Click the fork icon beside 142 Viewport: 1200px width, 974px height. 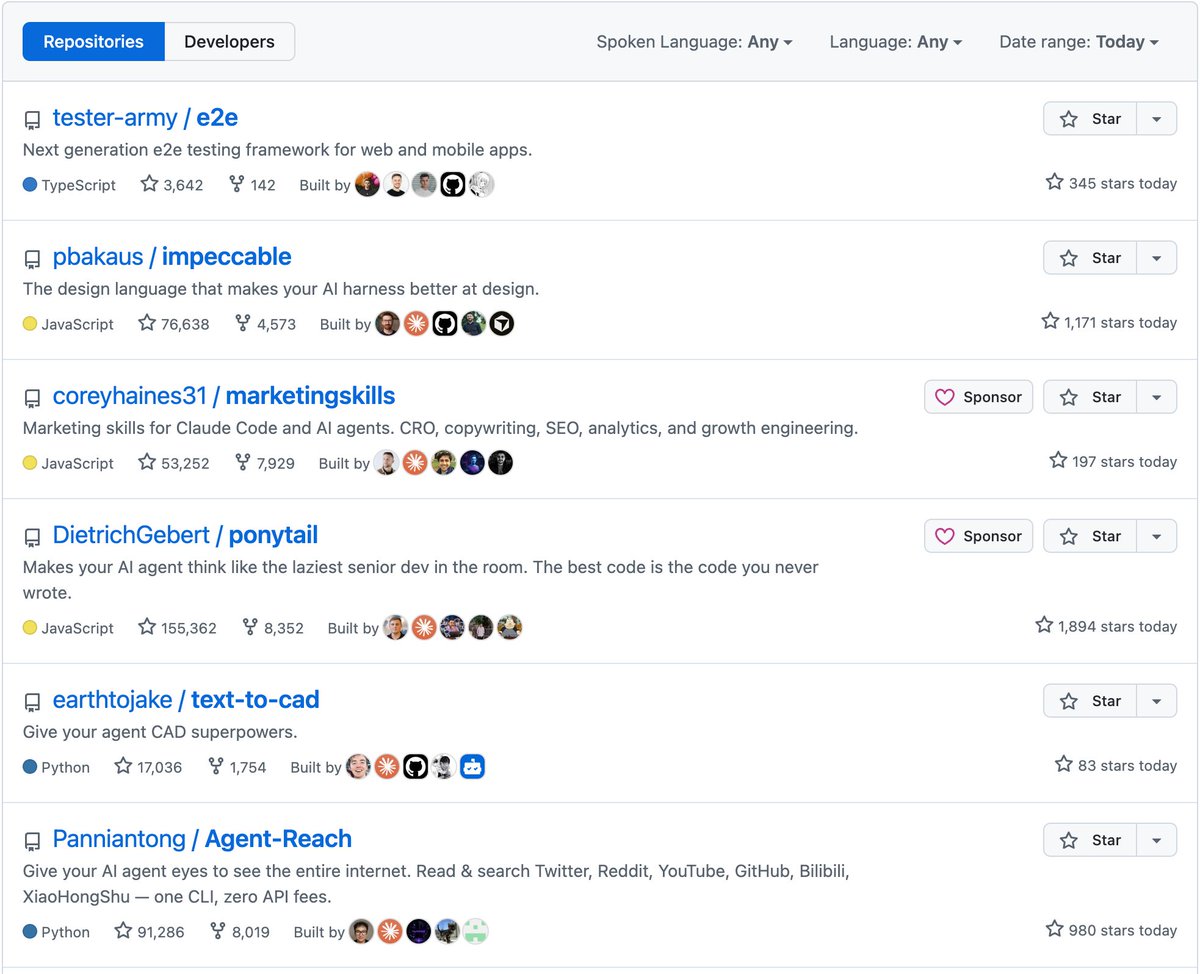click(x=236, y=184)
